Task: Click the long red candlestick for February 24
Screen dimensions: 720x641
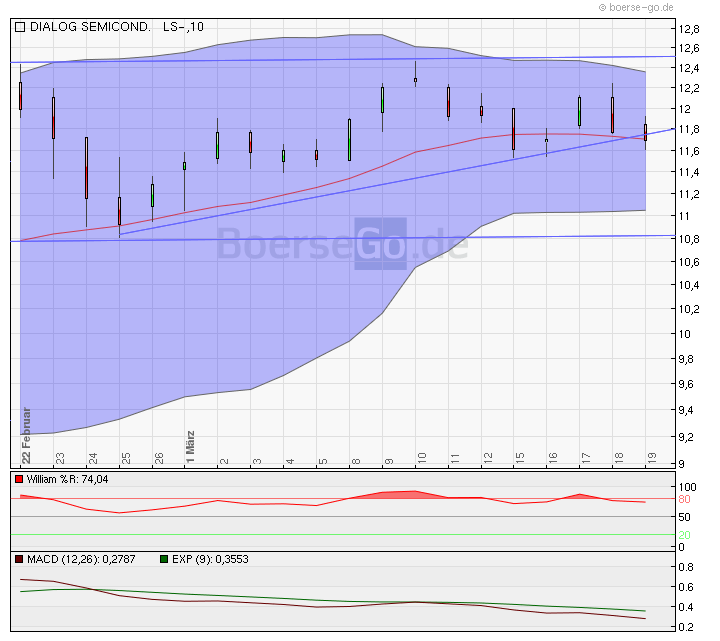Action: (86, 168)
